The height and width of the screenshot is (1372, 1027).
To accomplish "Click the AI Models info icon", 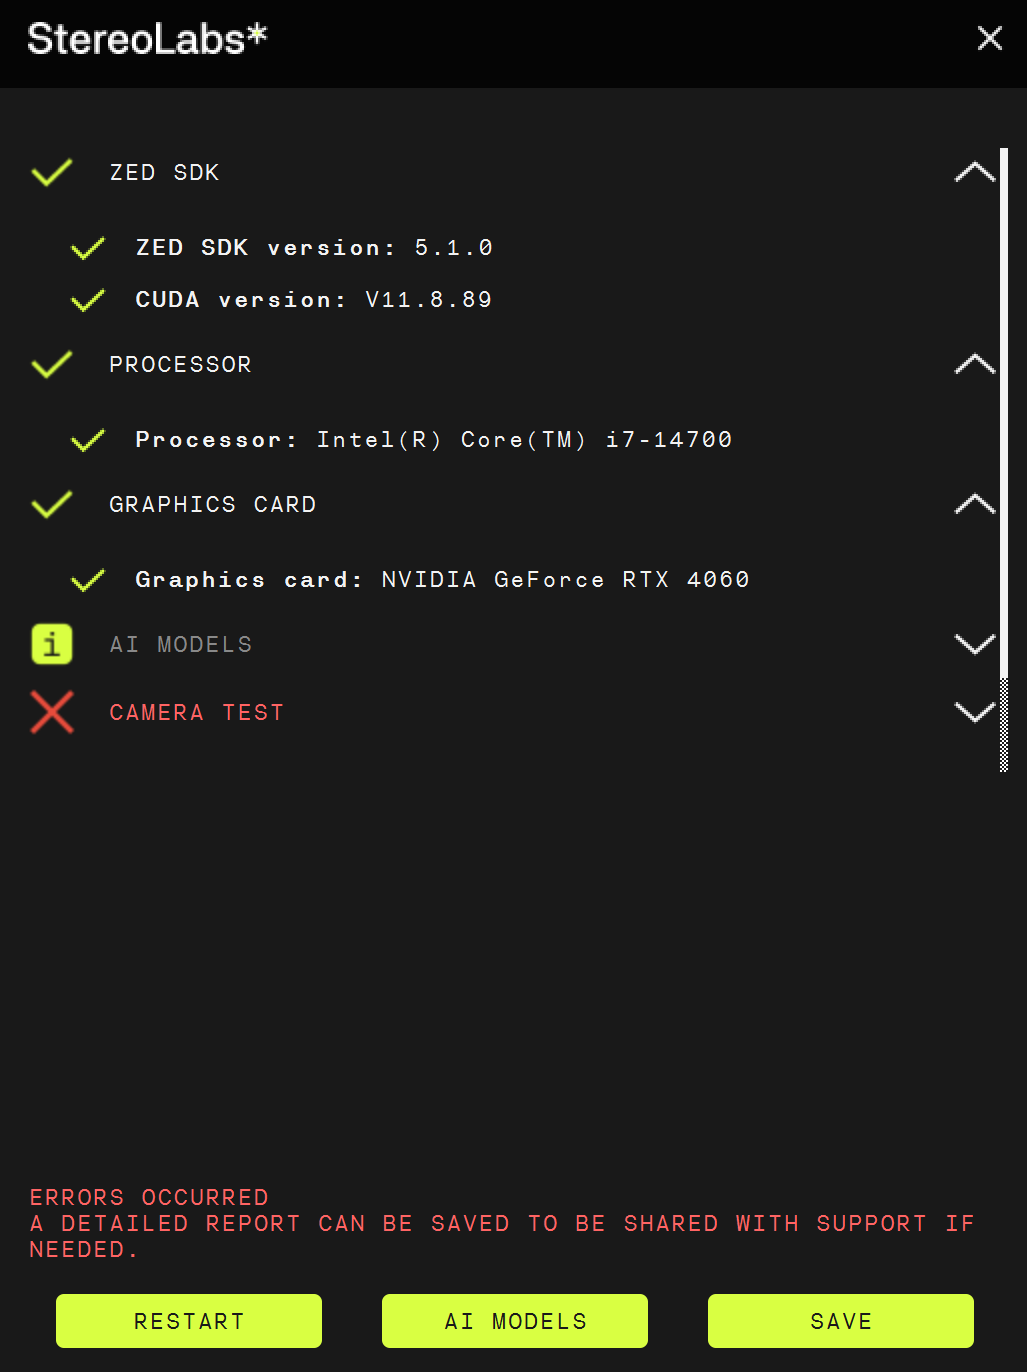I will pyautogui.click(x=52, y=644).
